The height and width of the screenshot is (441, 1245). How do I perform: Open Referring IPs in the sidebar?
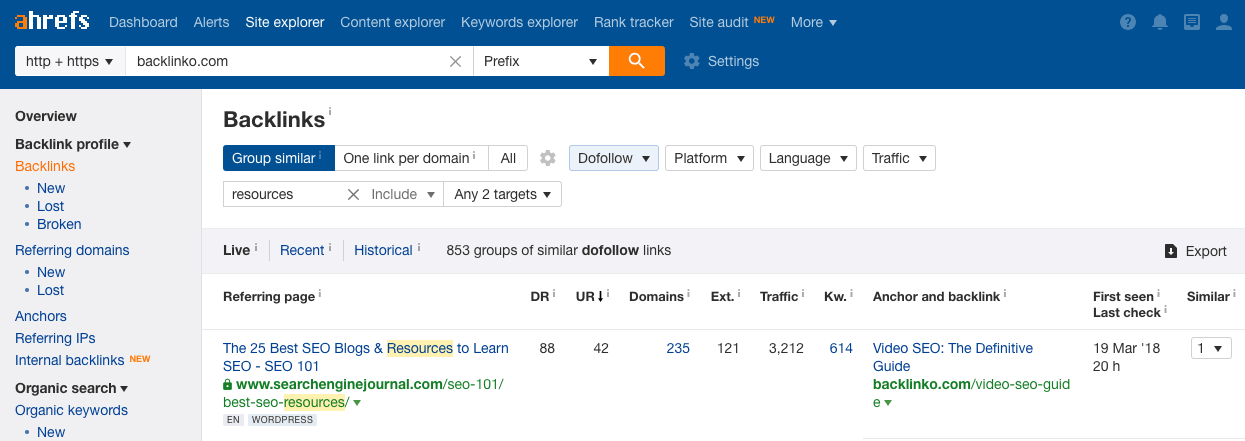(55, 338)
